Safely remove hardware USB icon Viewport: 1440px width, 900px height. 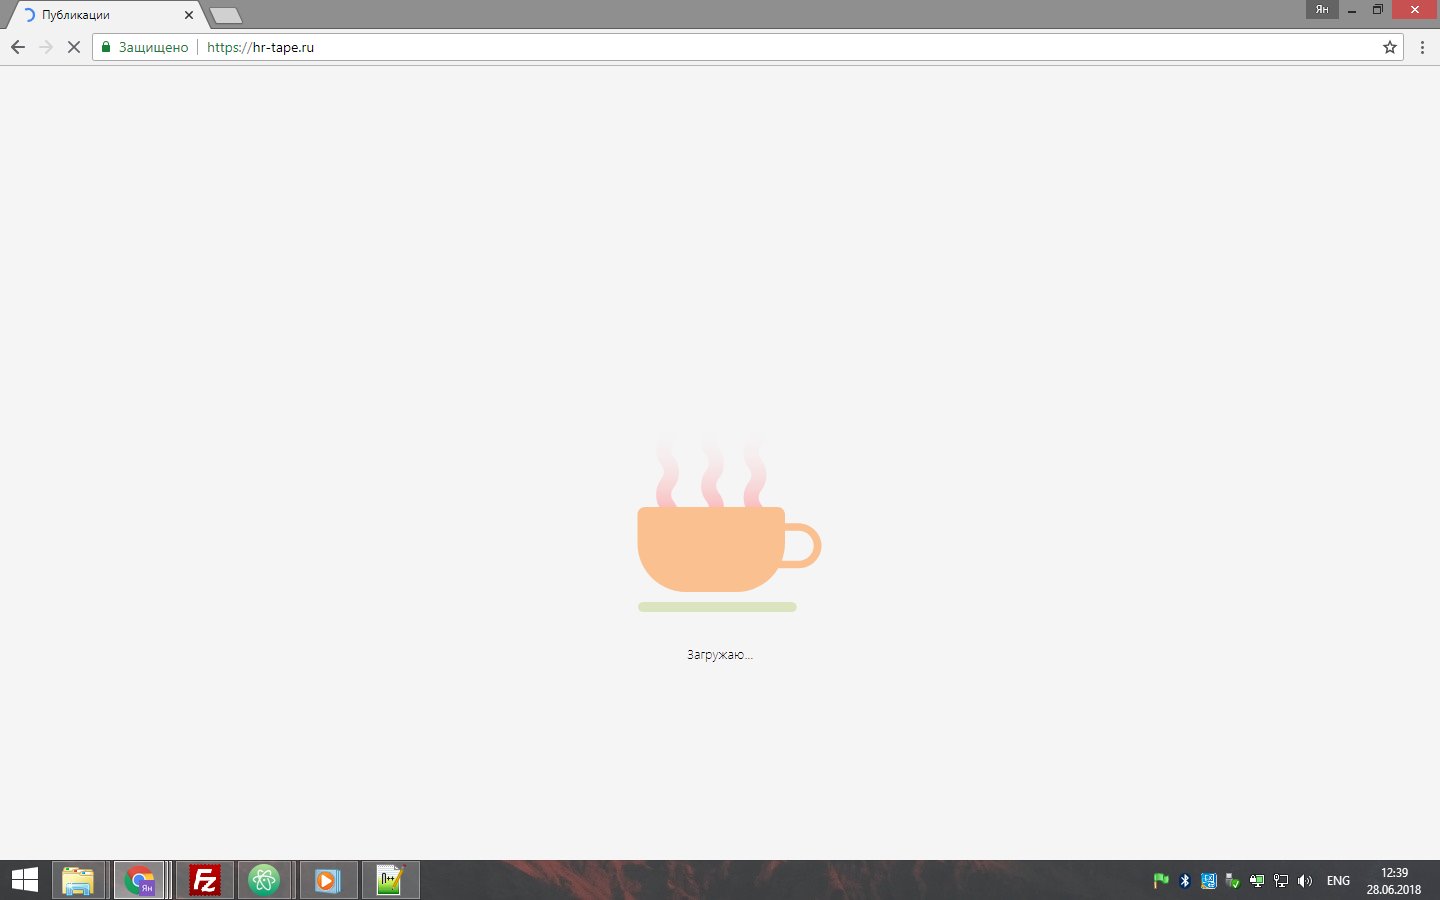click(1233, 881)
